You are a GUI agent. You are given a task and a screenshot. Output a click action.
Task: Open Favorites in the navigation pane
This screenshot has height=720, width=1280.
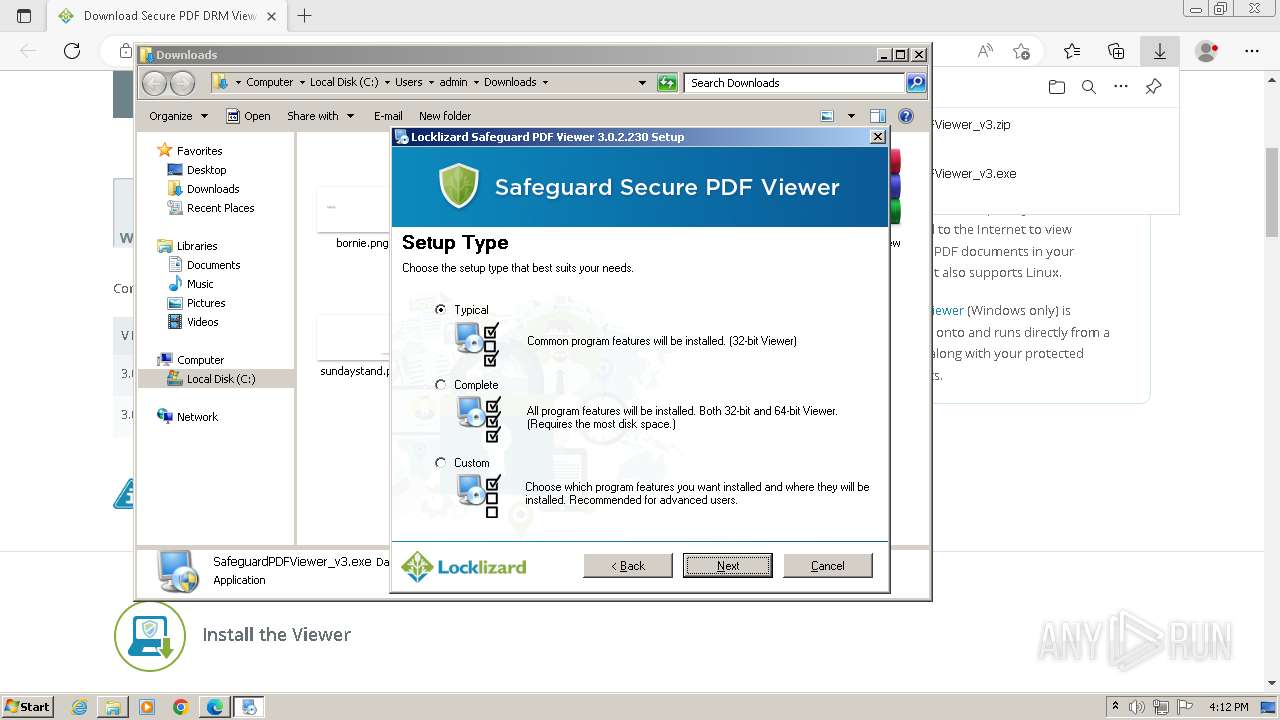[x=199, y=151]
